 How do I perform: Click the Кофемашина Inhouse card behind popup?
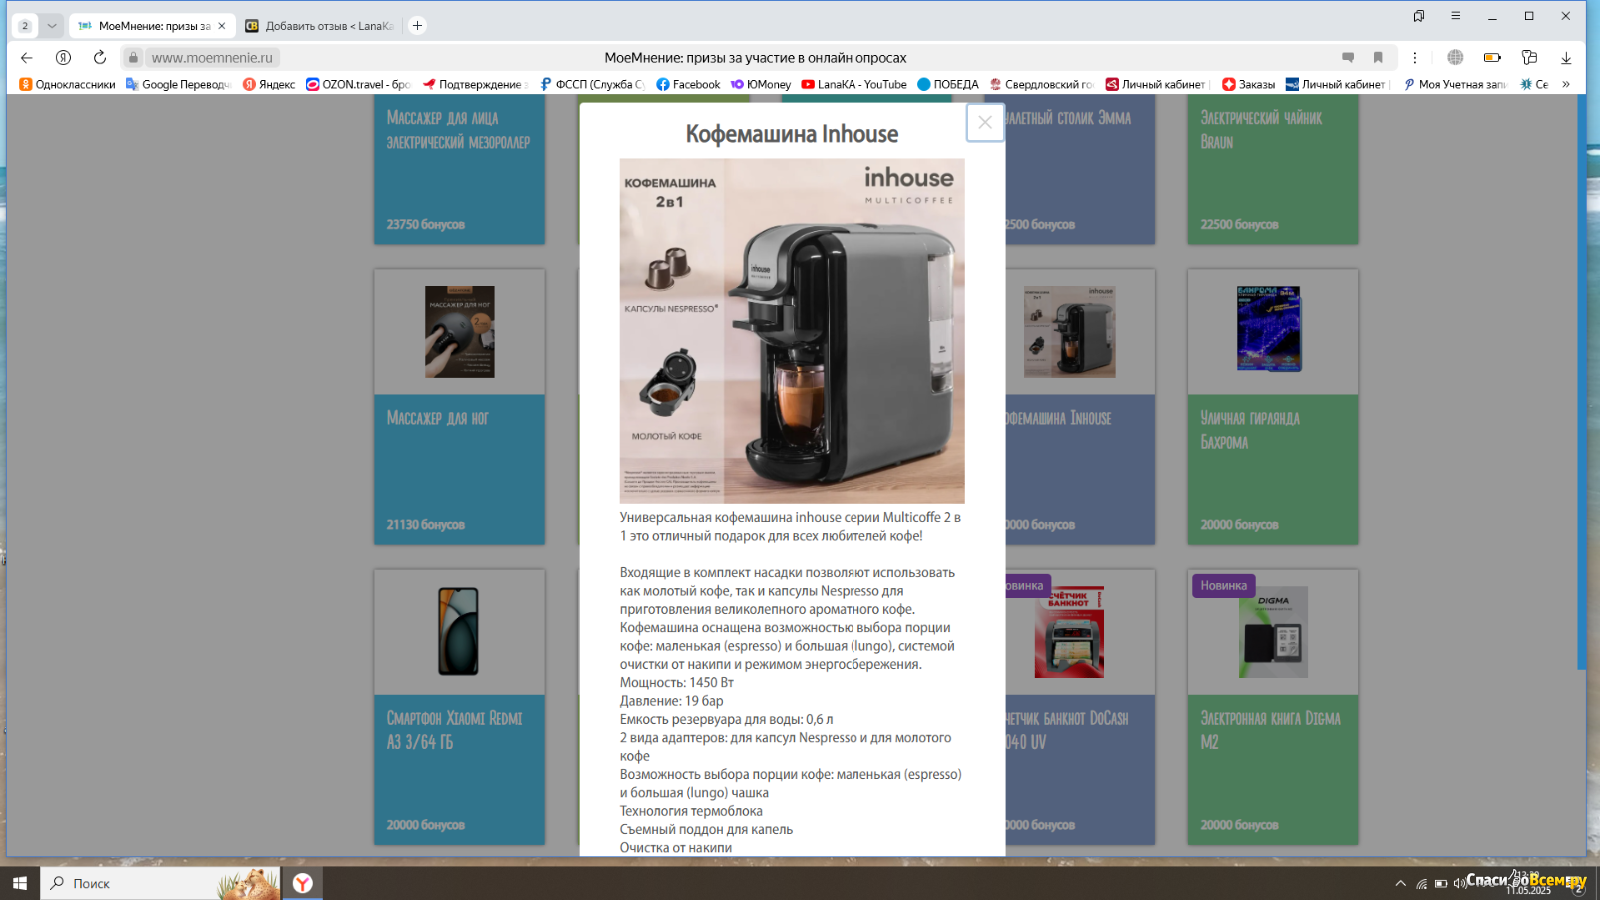pos(1080,407)
